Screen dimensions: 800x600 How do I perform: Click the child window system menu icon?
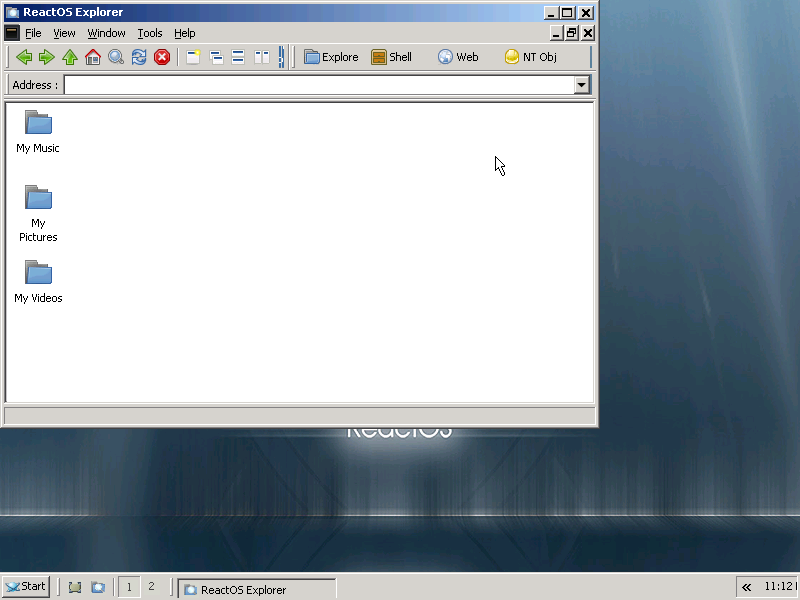coord(12,33)
